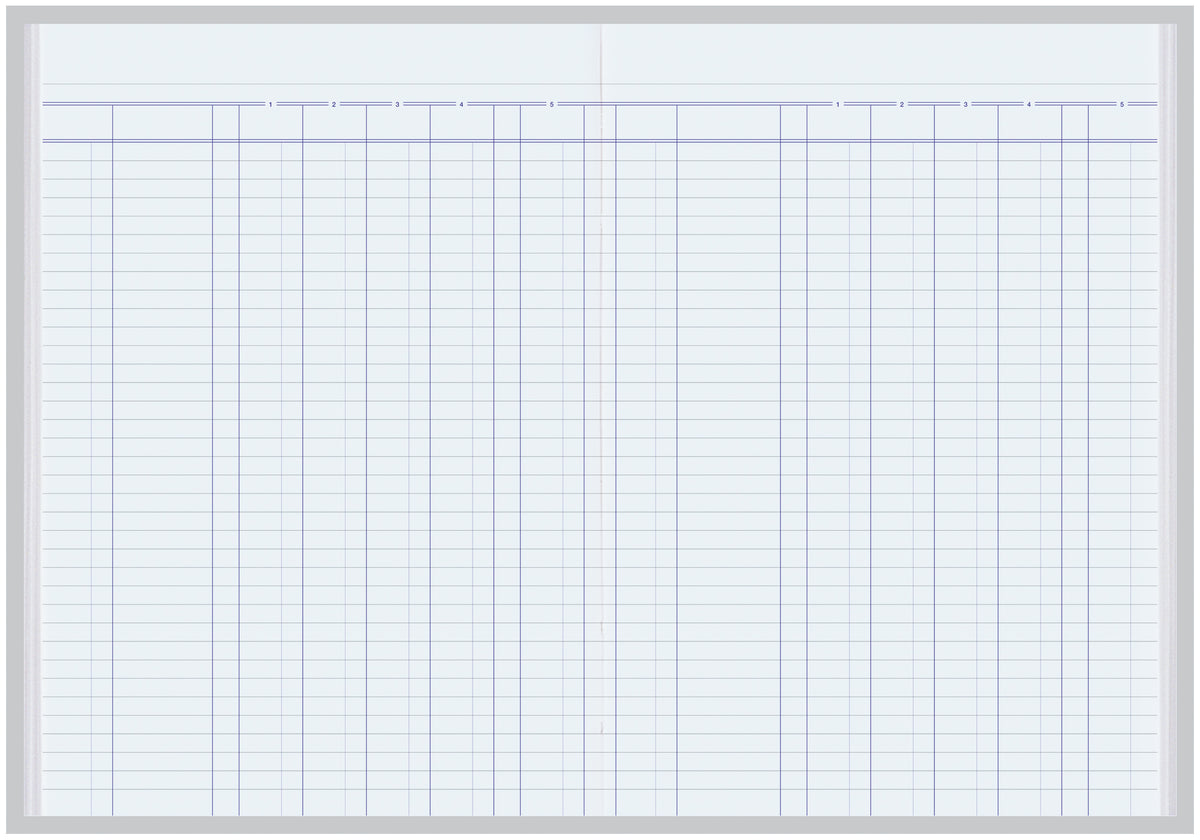Select the wide description column header, right page
1200x840 pixels.
point(728,122)
